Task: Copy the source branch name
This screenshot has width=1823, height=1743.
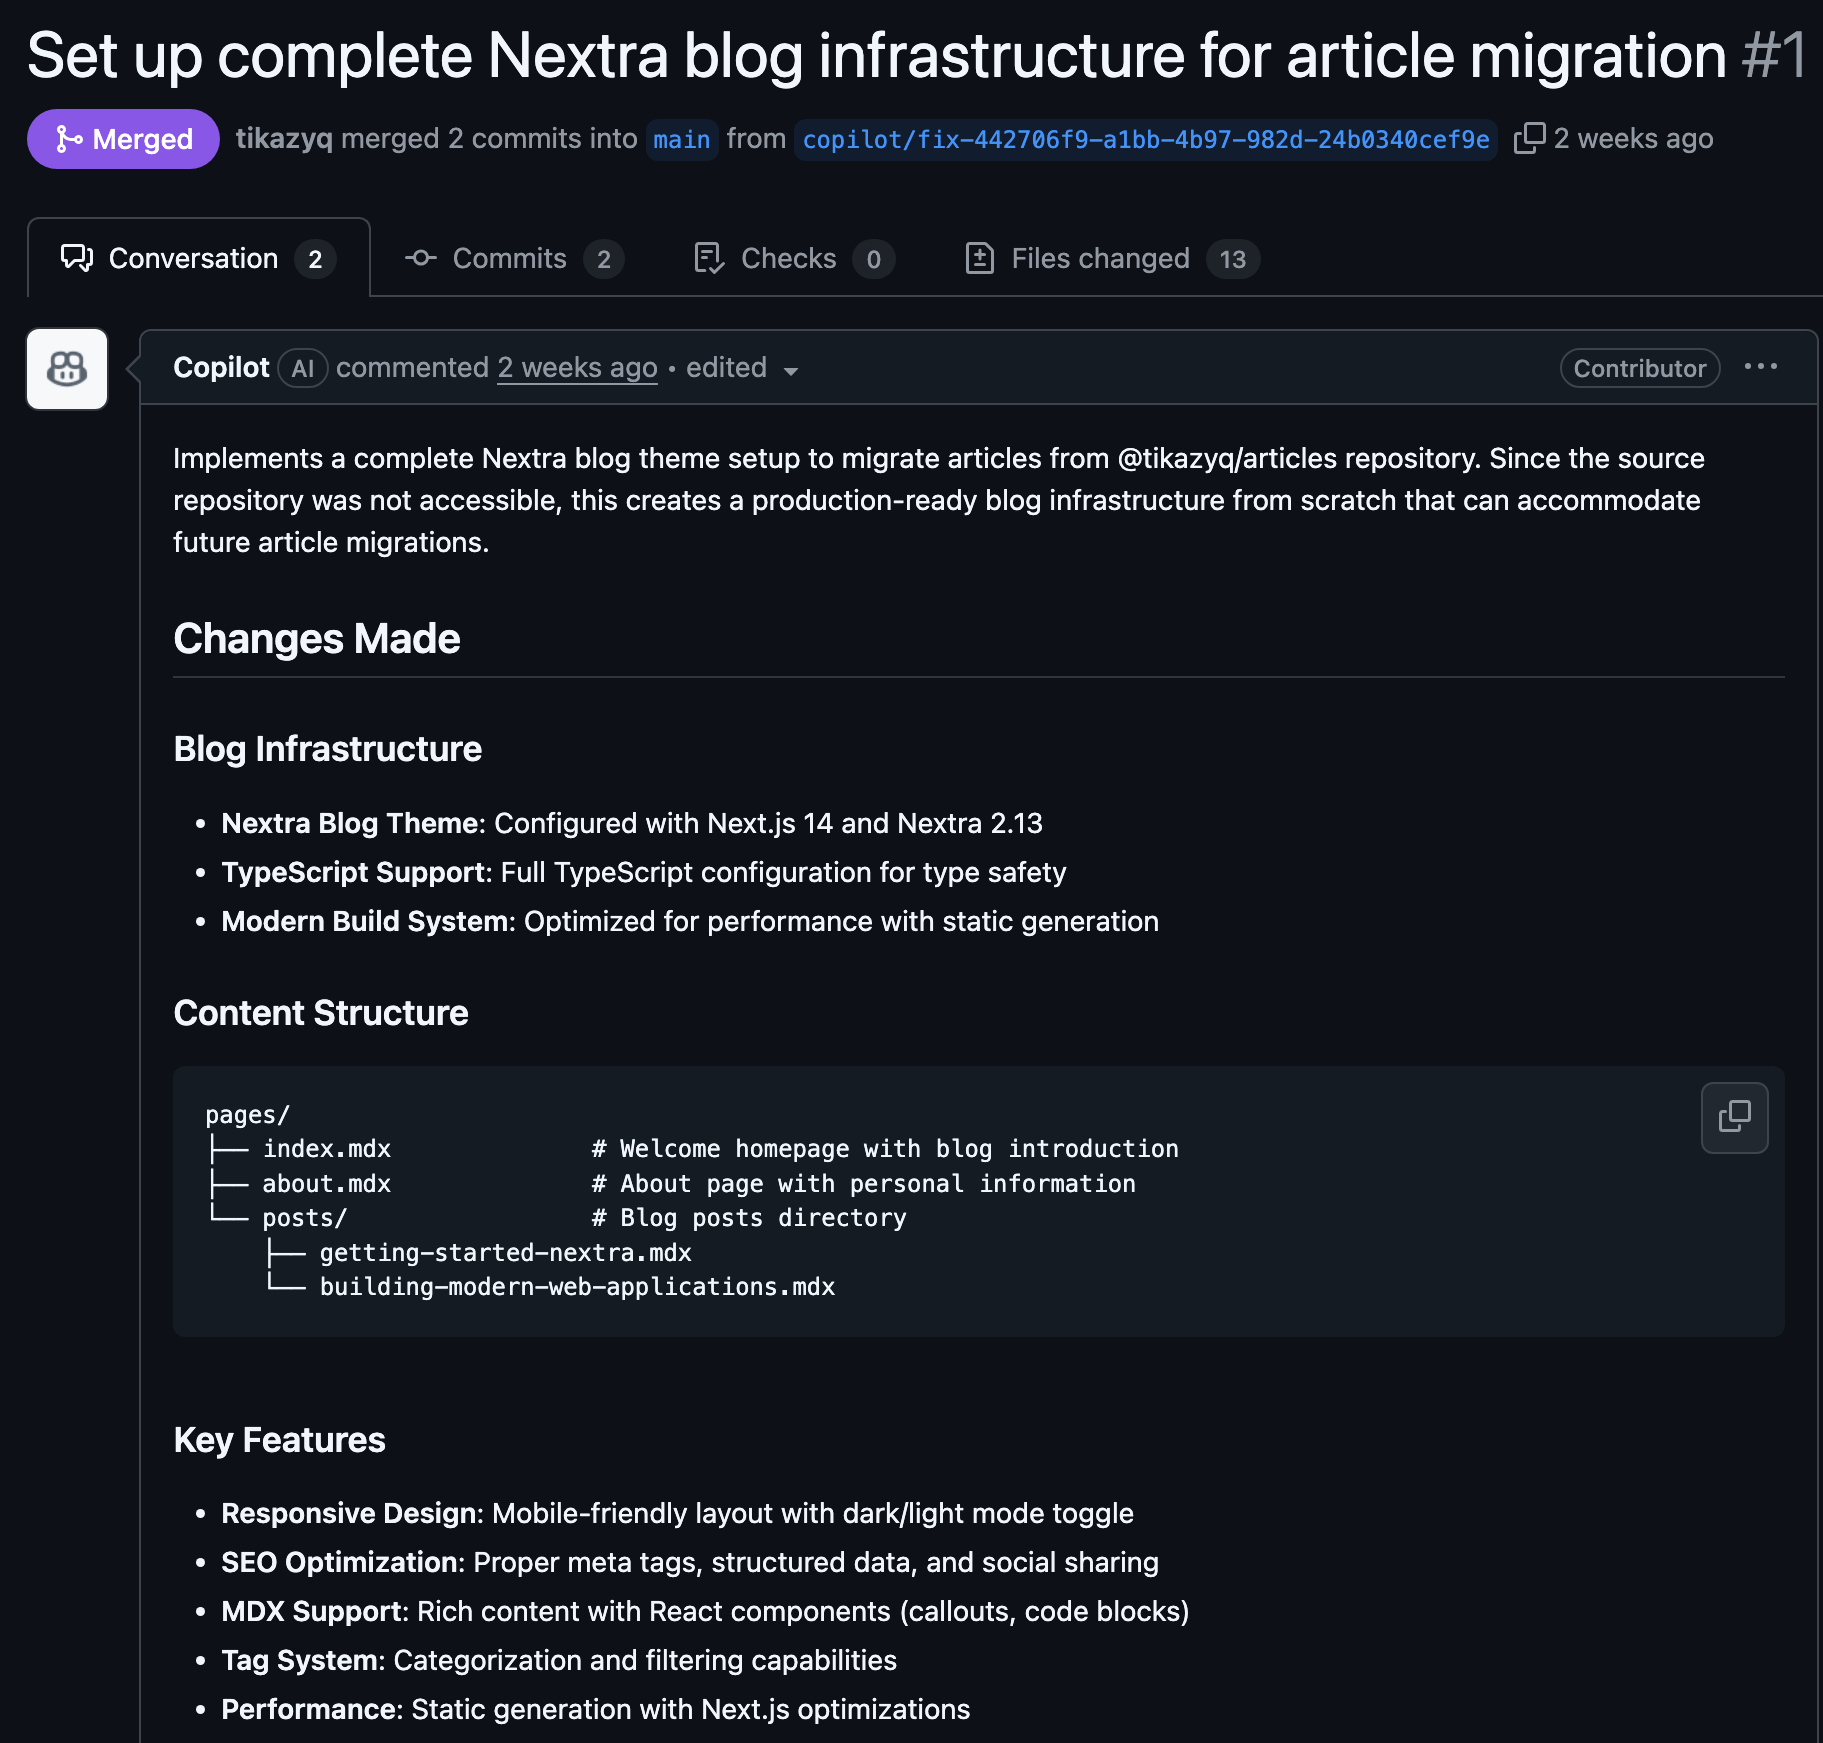Action: [1530, 138]
